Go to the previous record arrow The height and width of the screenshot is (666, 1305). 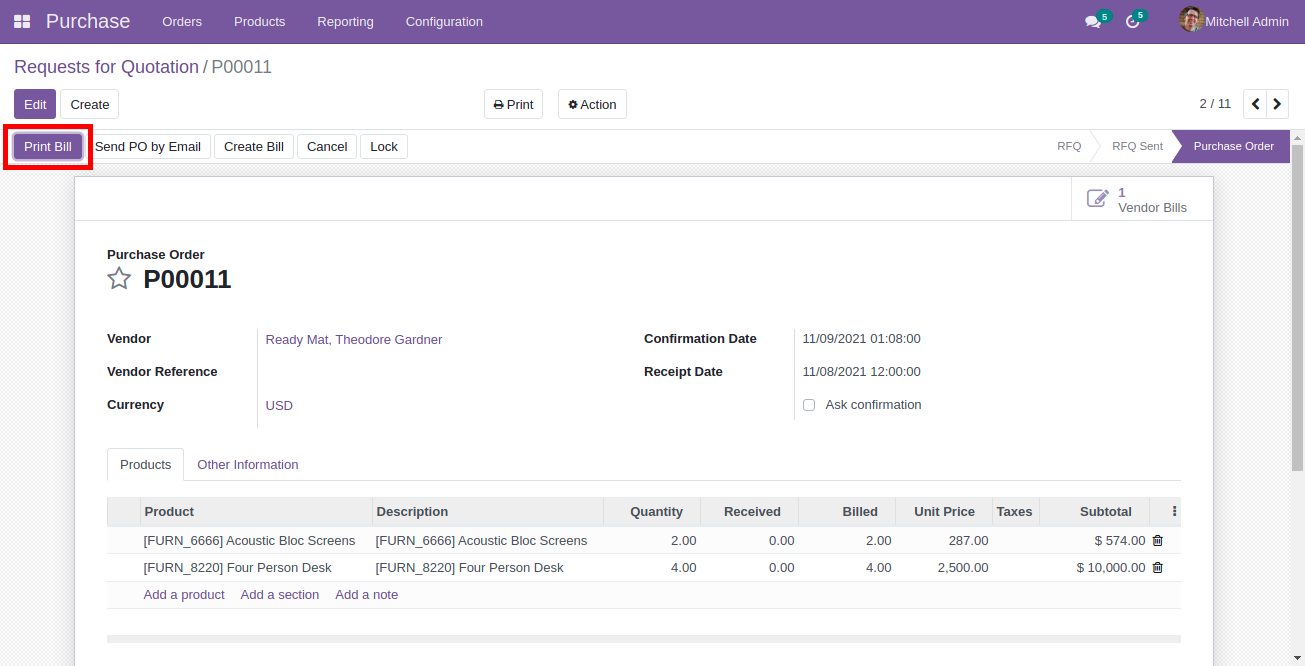(x=1255, y=104)
